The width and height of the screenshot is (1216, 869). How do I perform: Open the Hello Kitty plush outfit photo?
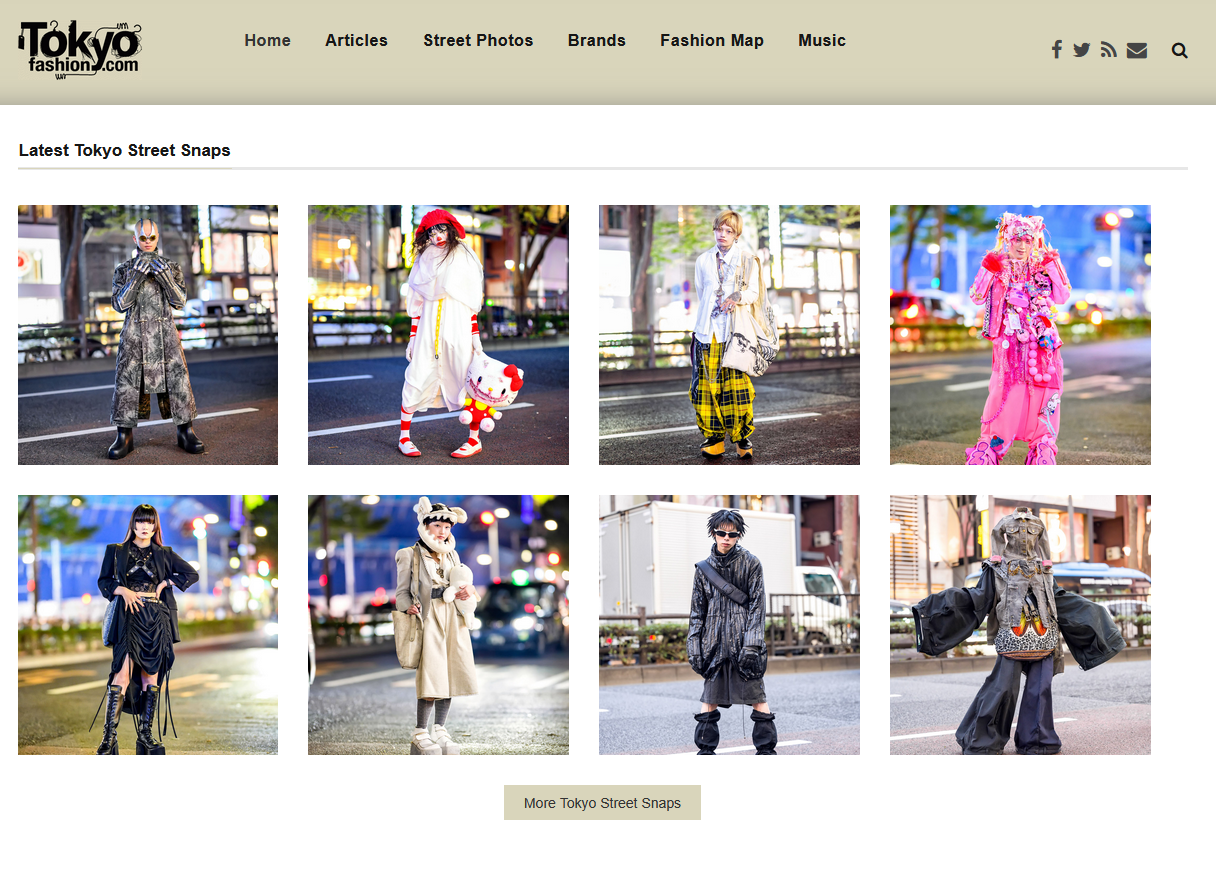[x=438, y=335]
